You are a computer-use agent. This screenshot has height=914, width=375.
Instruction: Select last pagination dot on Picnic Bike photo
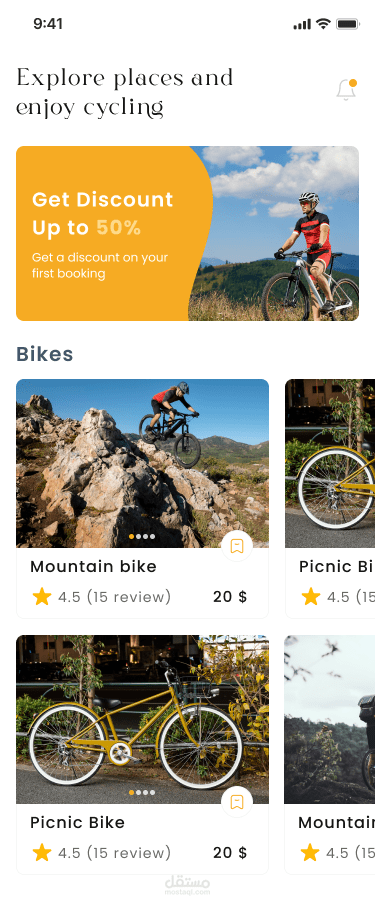[x=153, y=792]
